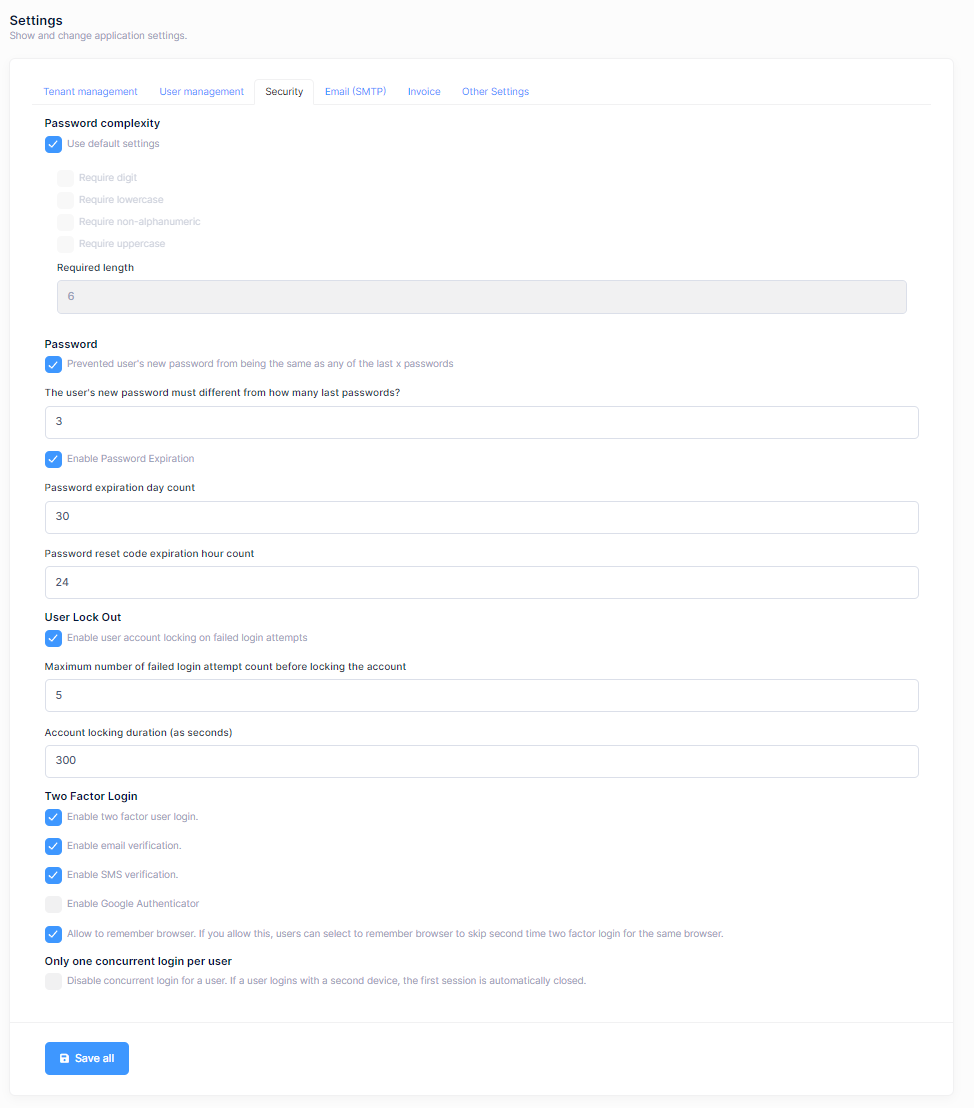Viewport: 974px width, 1108px height.
Task: Click the Required length field
Action: [481, 297]
